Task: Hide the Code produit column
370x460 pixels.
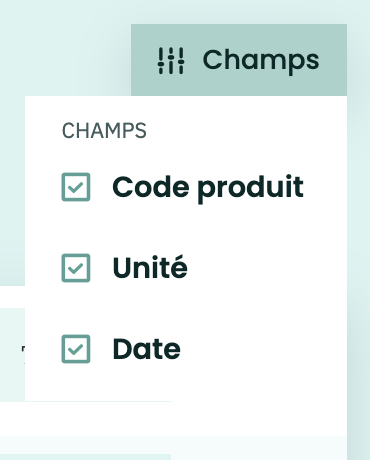Action: 76,187
